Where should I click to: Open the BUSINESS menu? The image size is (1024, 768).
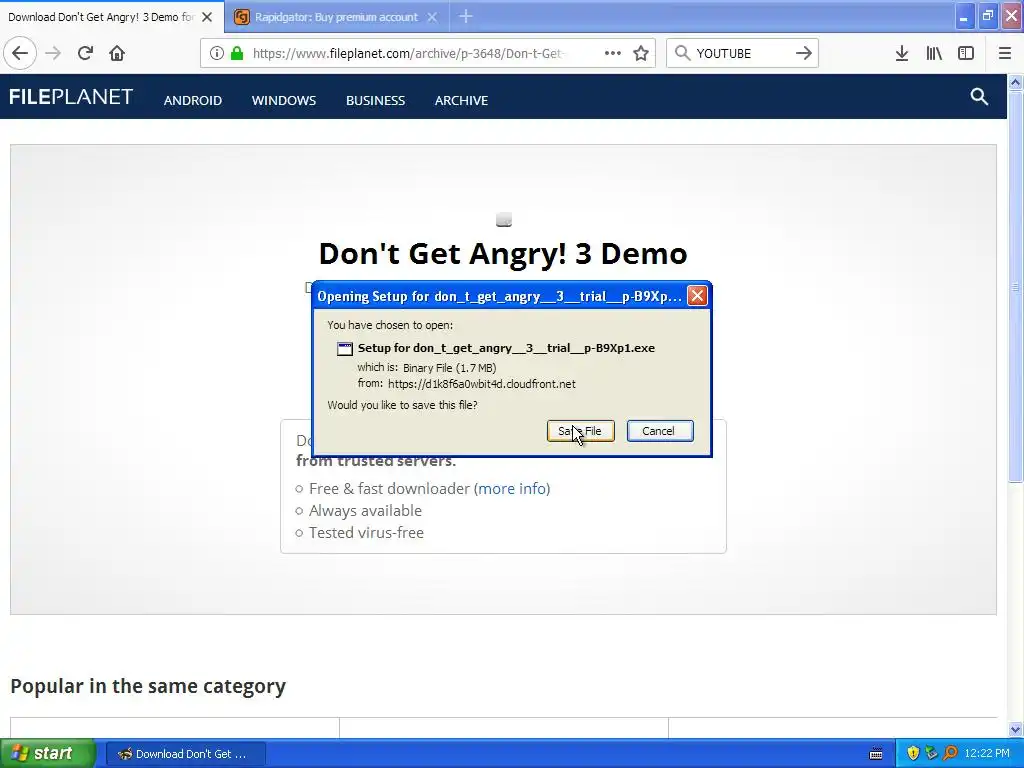[x=376, y=101]
